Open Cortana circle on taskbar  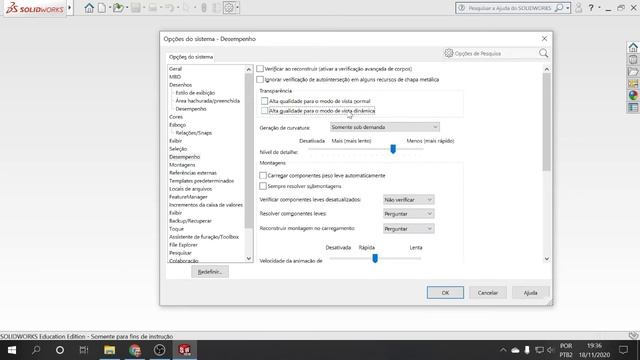point(60,350)
